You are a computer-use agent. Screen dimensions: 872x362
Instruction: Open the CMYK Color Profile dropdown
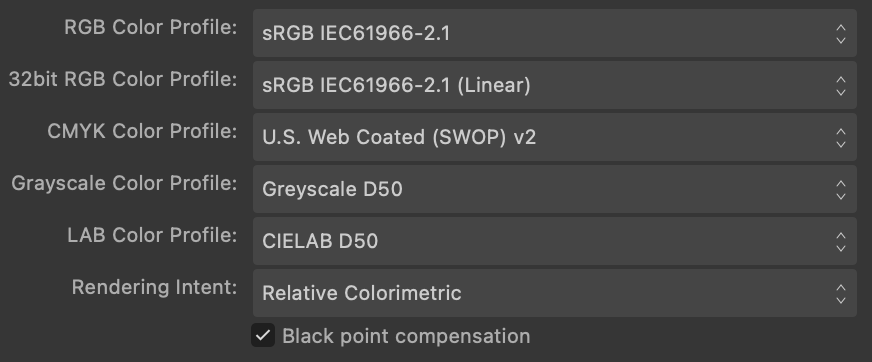click(554, 137)
